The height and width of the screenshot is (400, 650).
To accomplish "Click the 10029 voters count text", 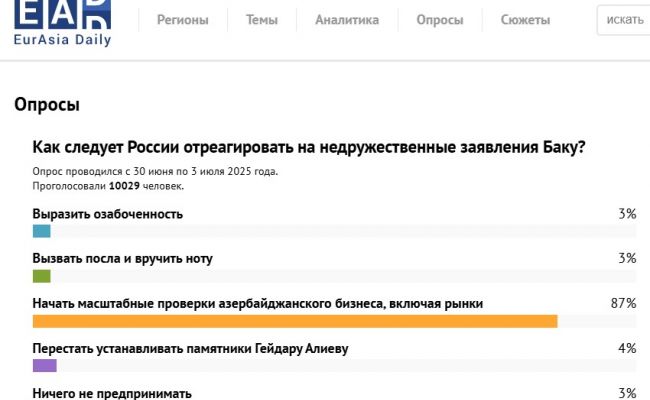I will pyautogui.click(x=125, y=185).
